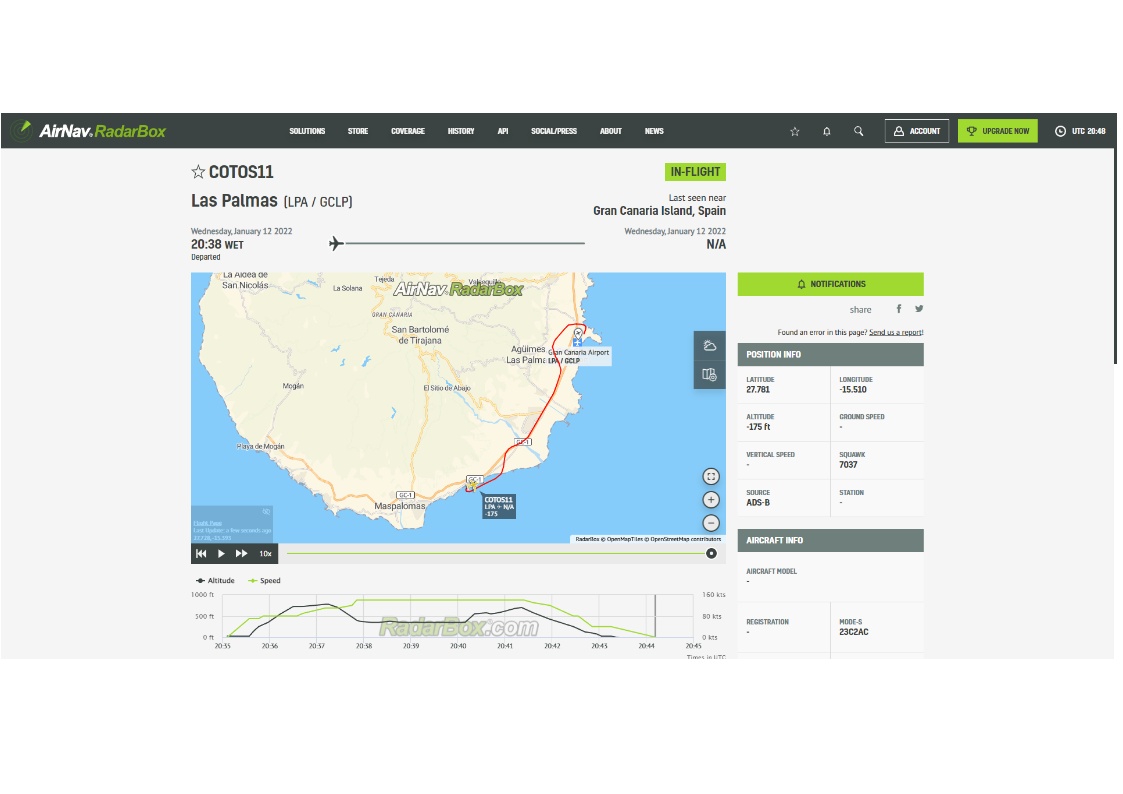Open the map layers settings icon
Image resolution: width=1123 pixels, height=794 pixels.
click(710, 374)
